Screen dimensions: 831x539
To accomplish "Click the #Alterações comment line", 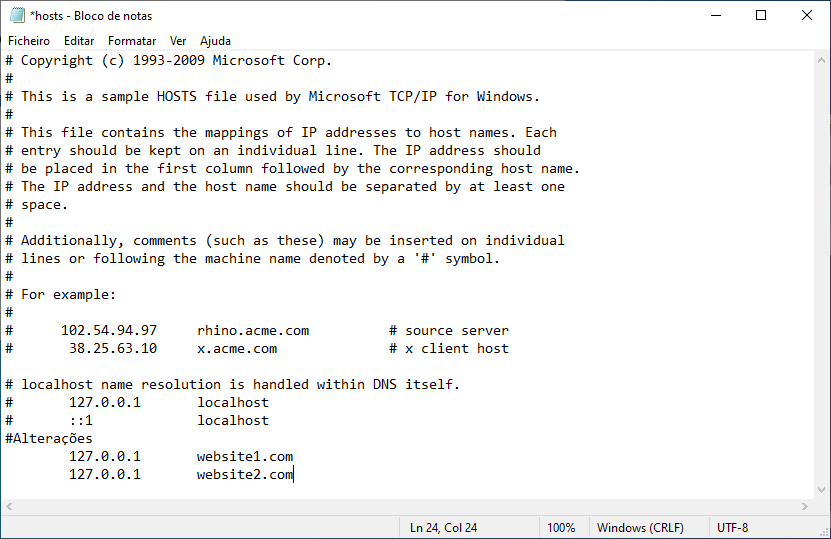I will 49,439.
